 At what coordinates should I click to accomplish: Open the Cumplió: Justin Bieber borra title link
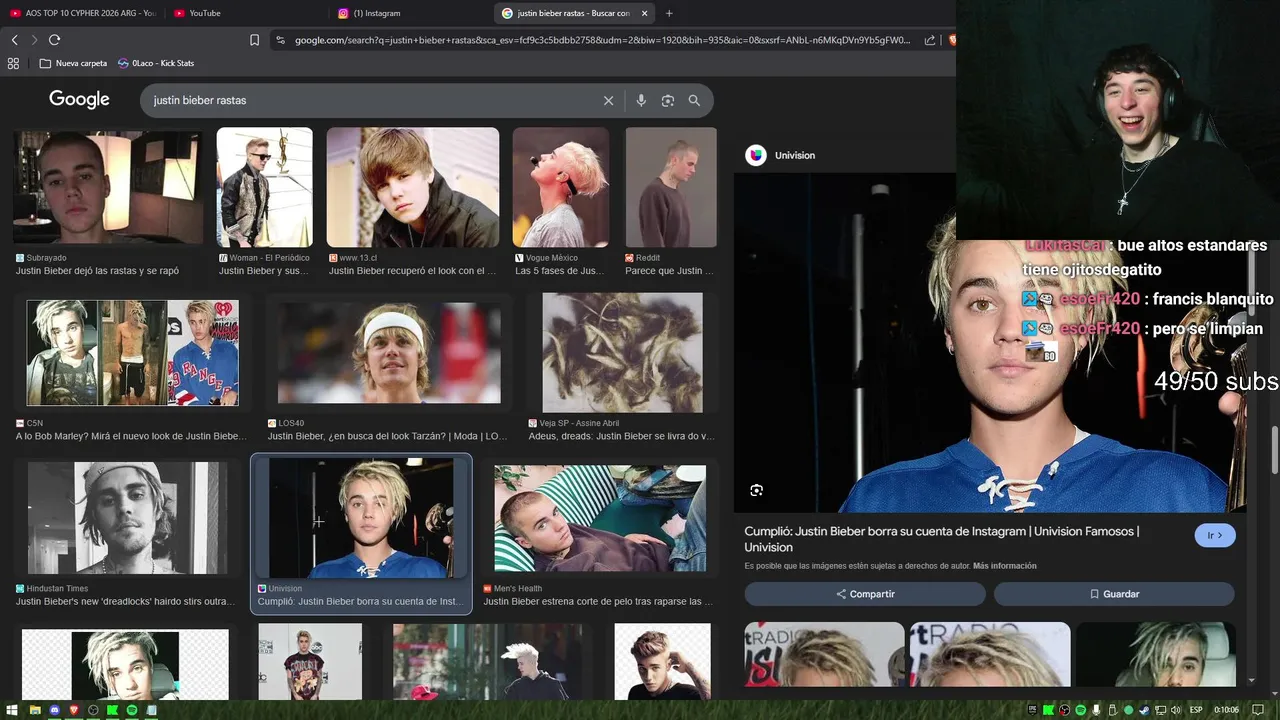tap(941, 539)
